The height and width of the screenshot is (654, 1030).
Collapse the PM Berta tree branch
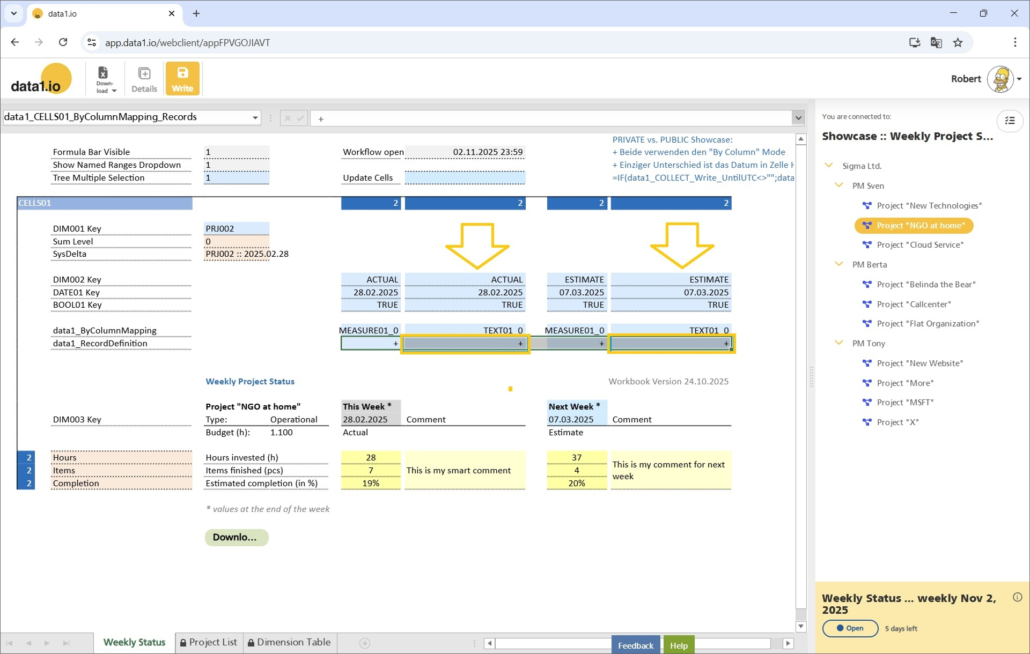click(x=839, y=265)
